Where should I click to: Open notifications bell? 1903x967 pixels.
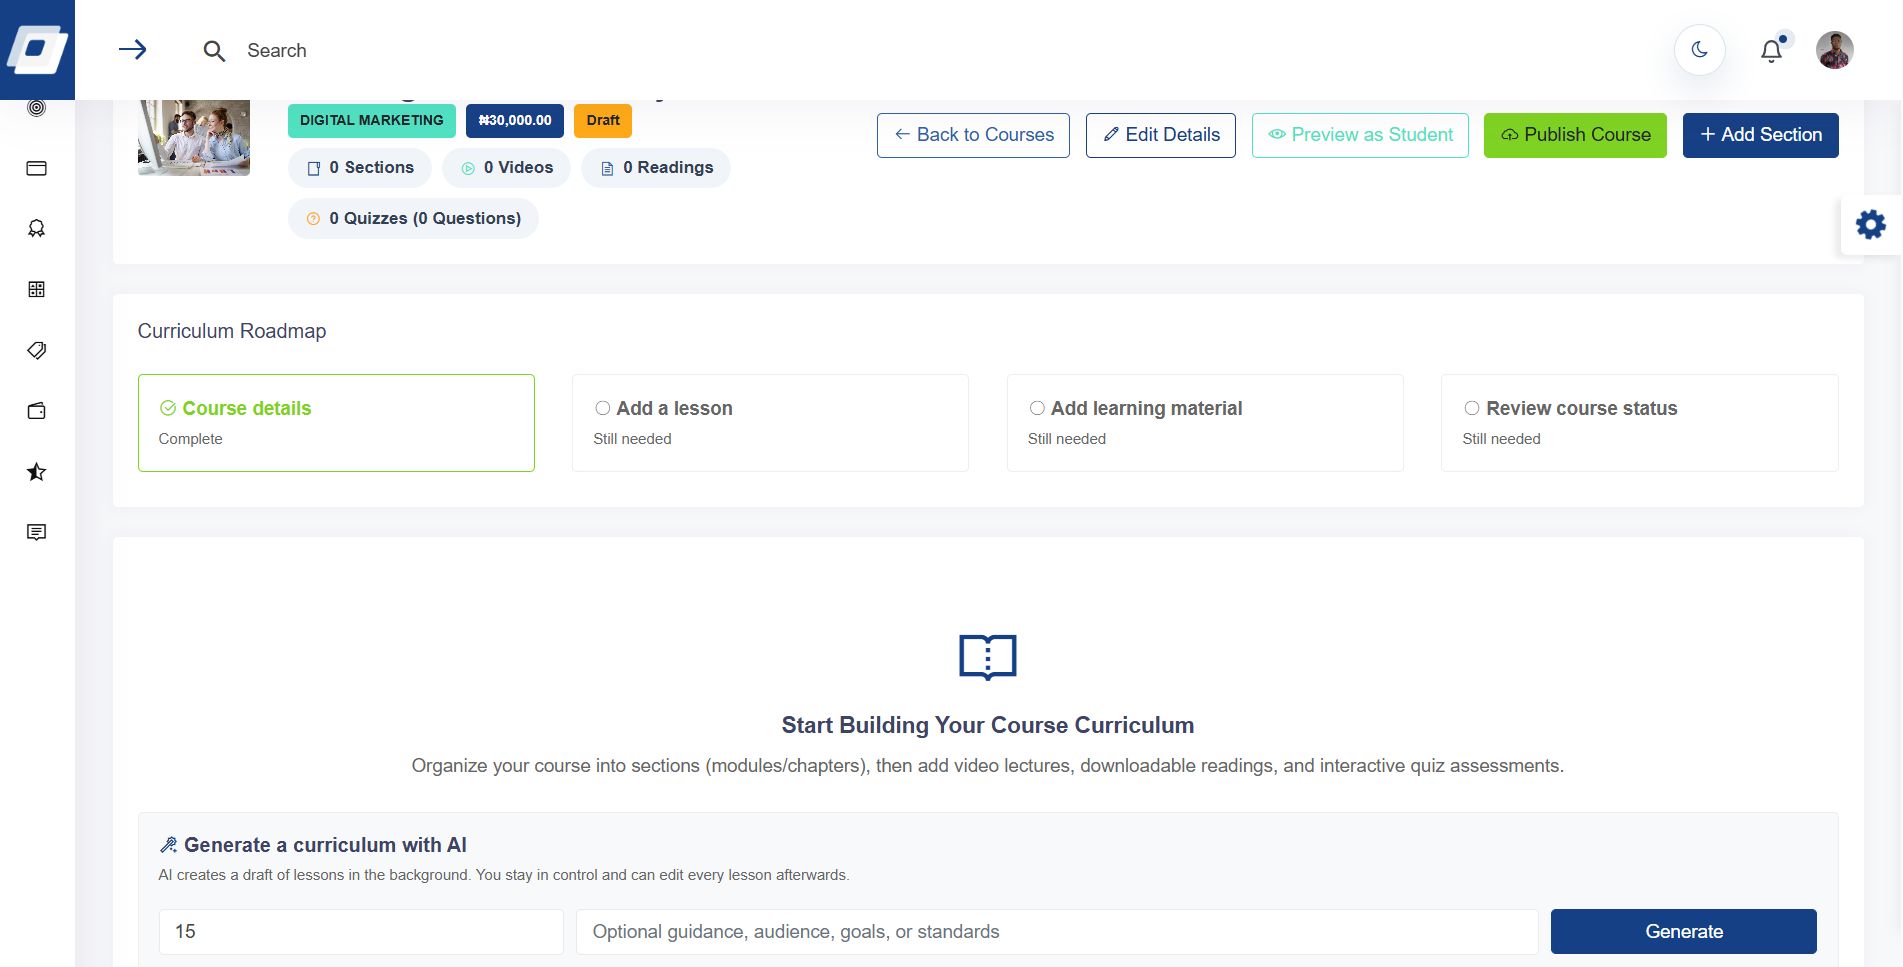click(x=1771, y=50)
